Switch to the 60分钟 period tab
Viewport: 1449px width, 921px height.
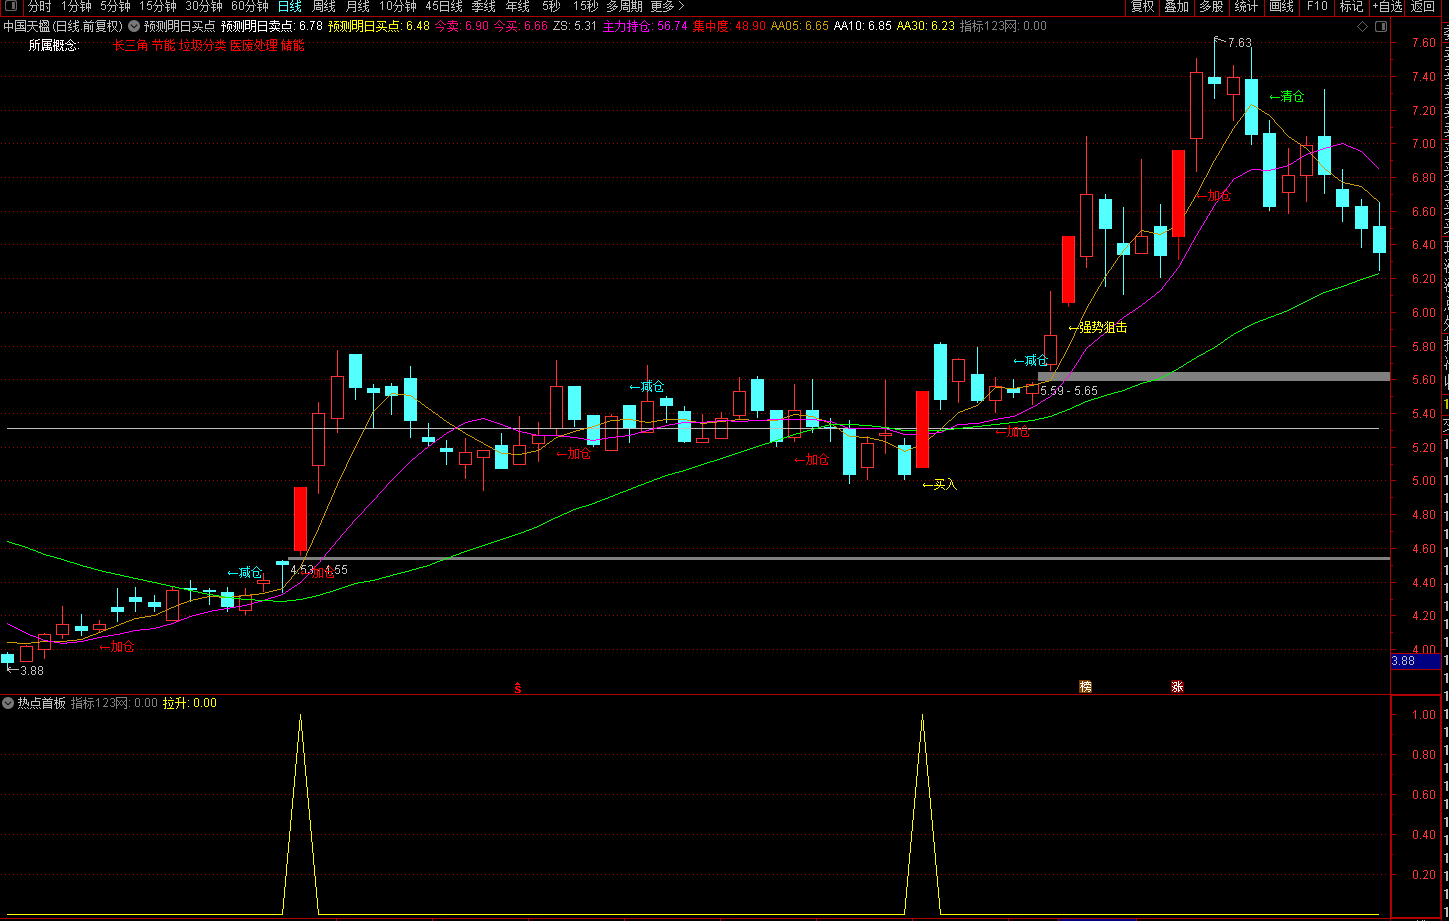tap(250, 7)
